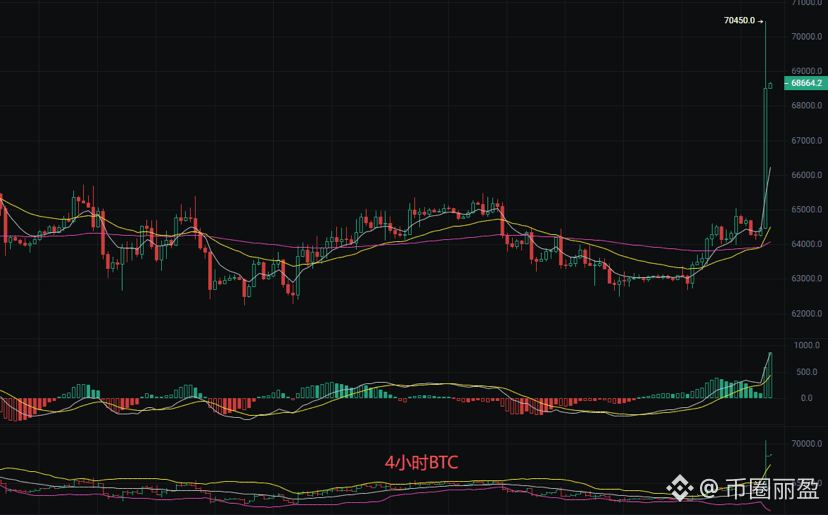Click the 66000.0 price axis label
828x515 pixels.
tap(806, 175)
